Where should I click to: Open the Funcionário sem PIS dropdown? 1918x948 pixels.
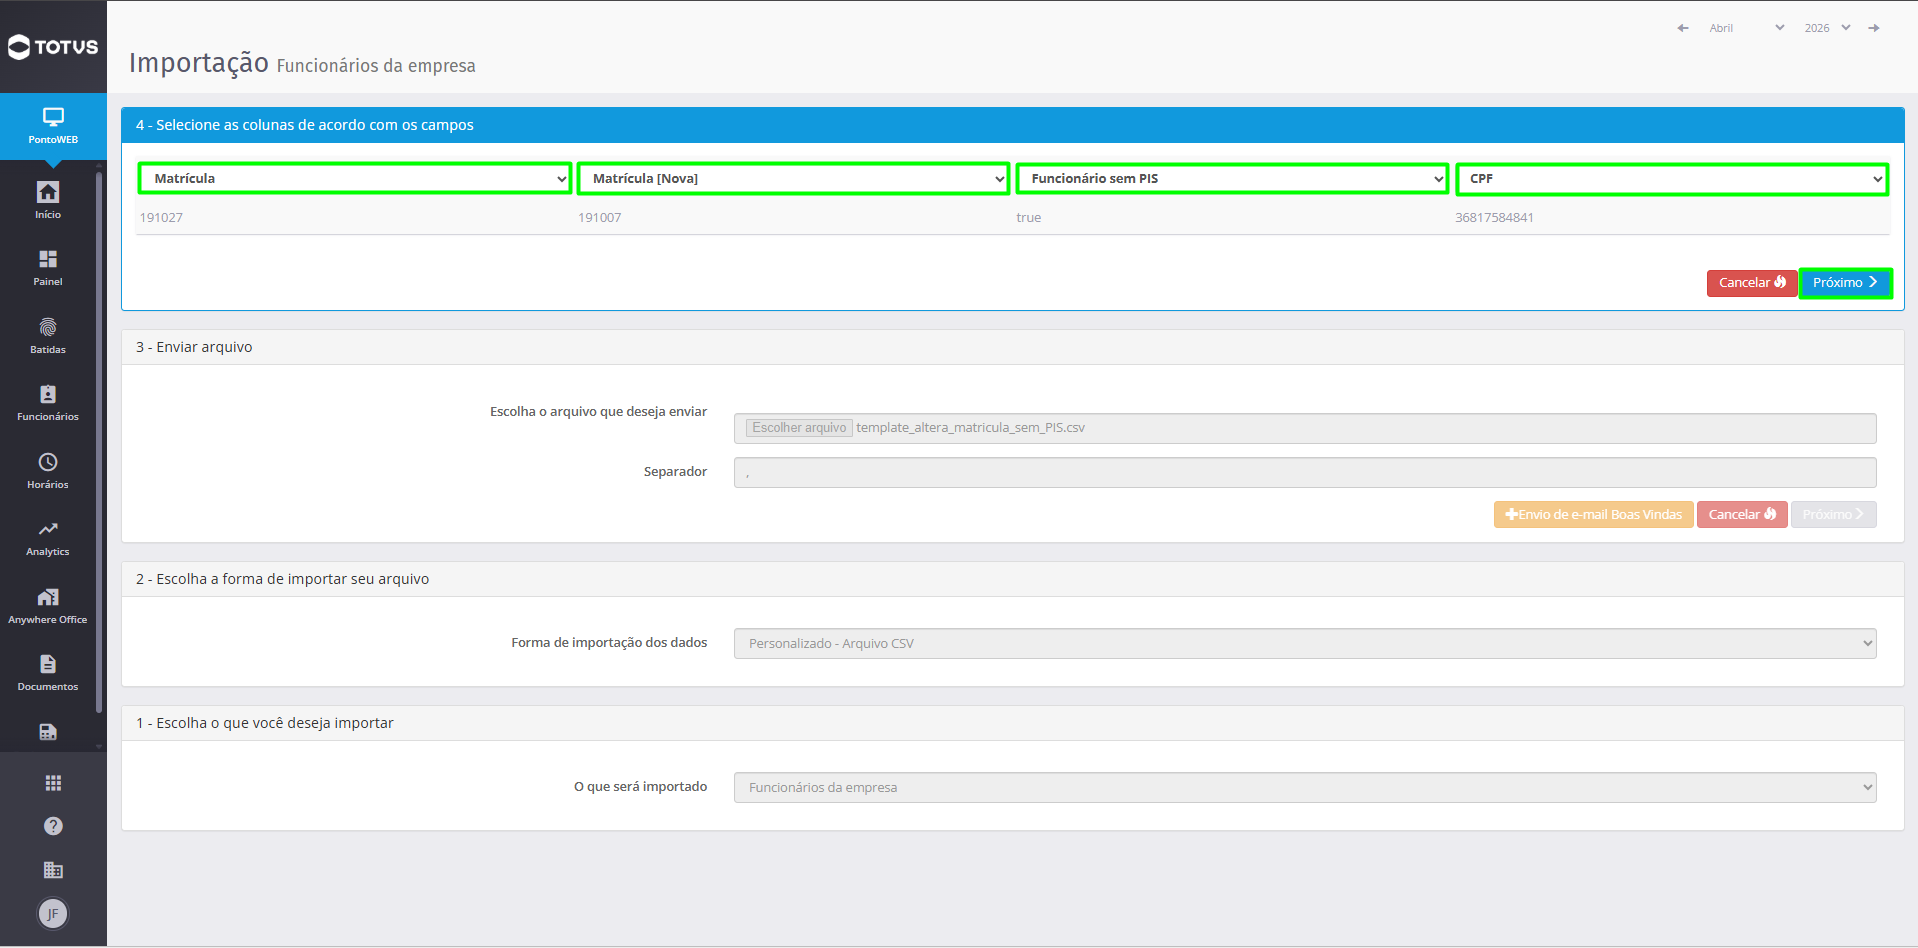pyautogui.click(x=1232, y=179)
